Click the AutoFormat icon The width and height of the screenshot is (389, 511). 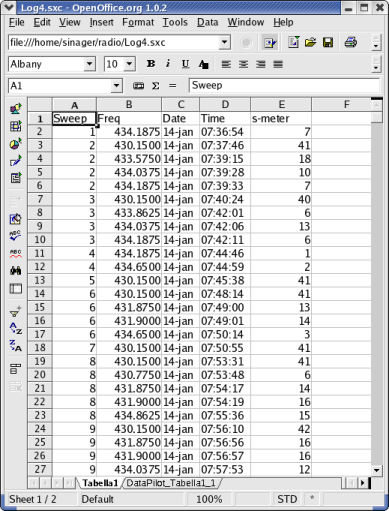[16, 219]
